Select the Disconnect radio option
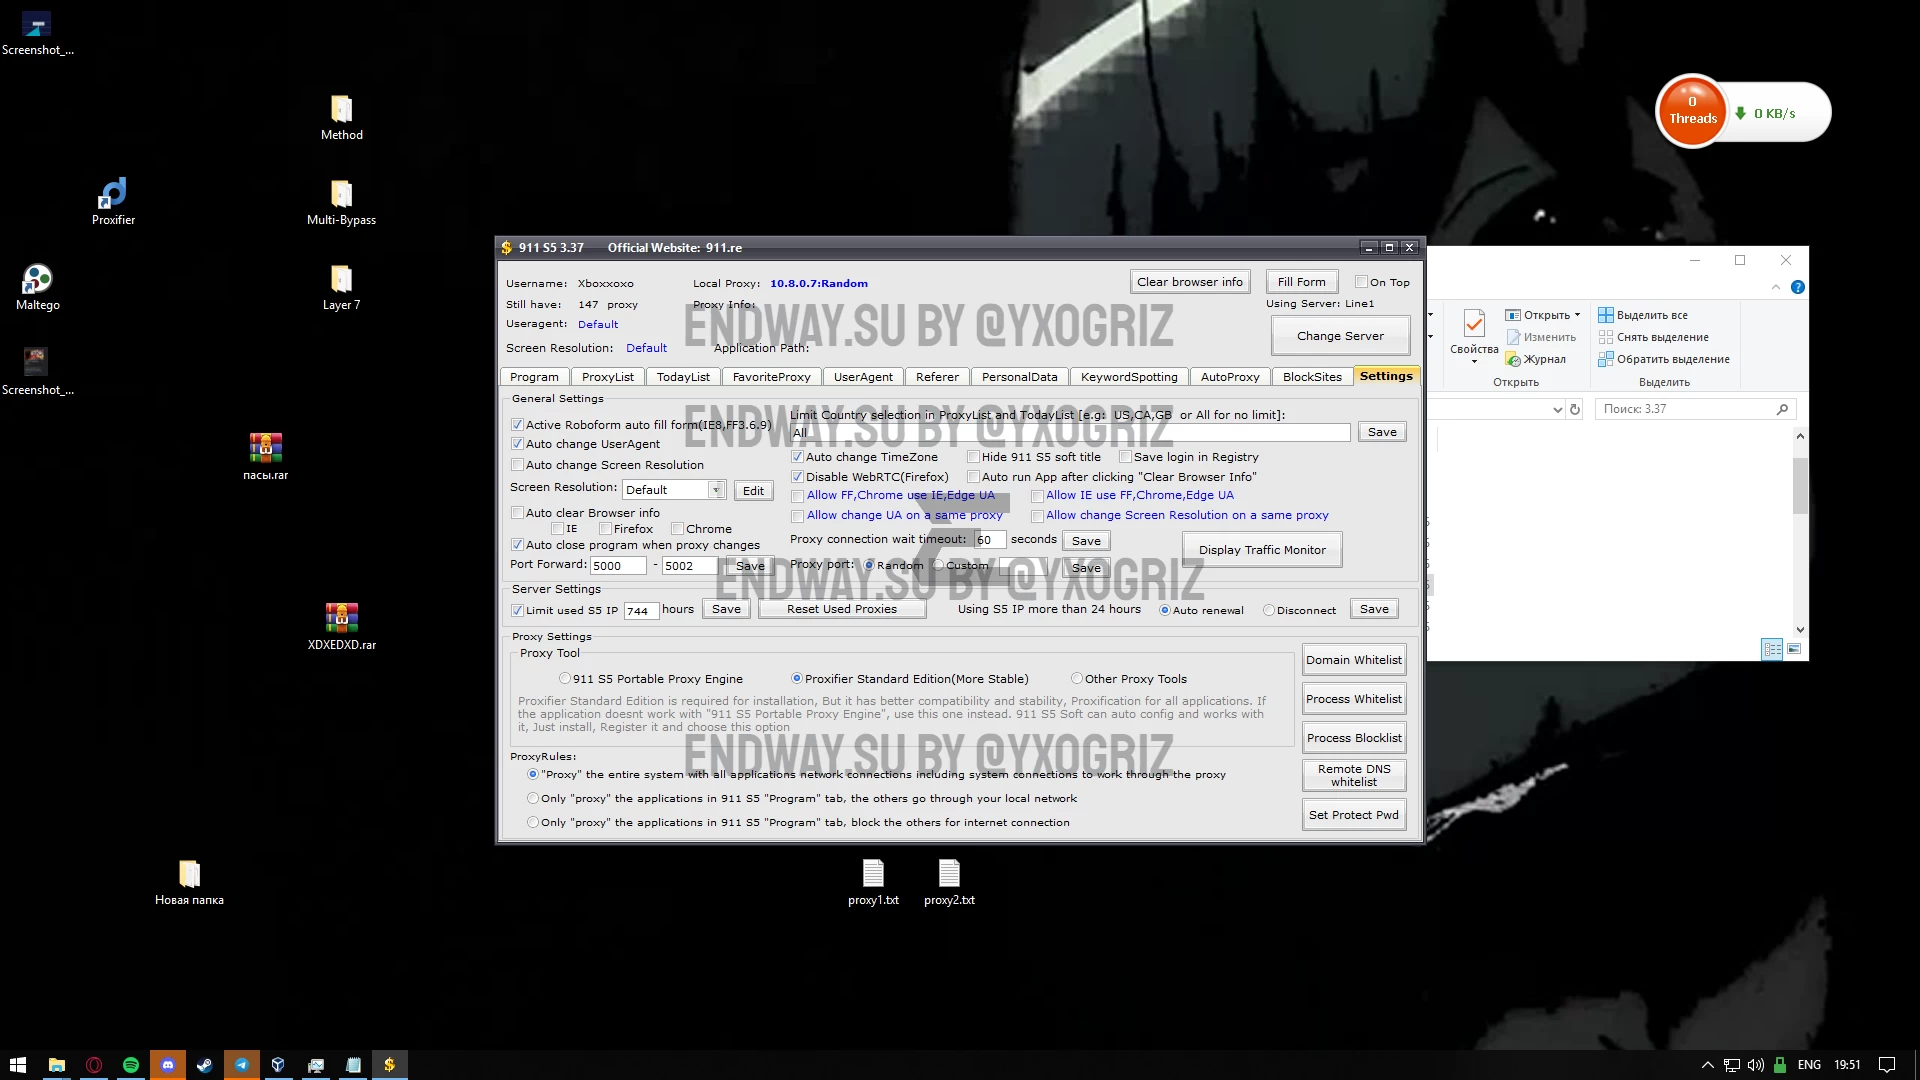Image resolution: width=1920 pixels, height=1080 pixels. [x=1268, y=610]
